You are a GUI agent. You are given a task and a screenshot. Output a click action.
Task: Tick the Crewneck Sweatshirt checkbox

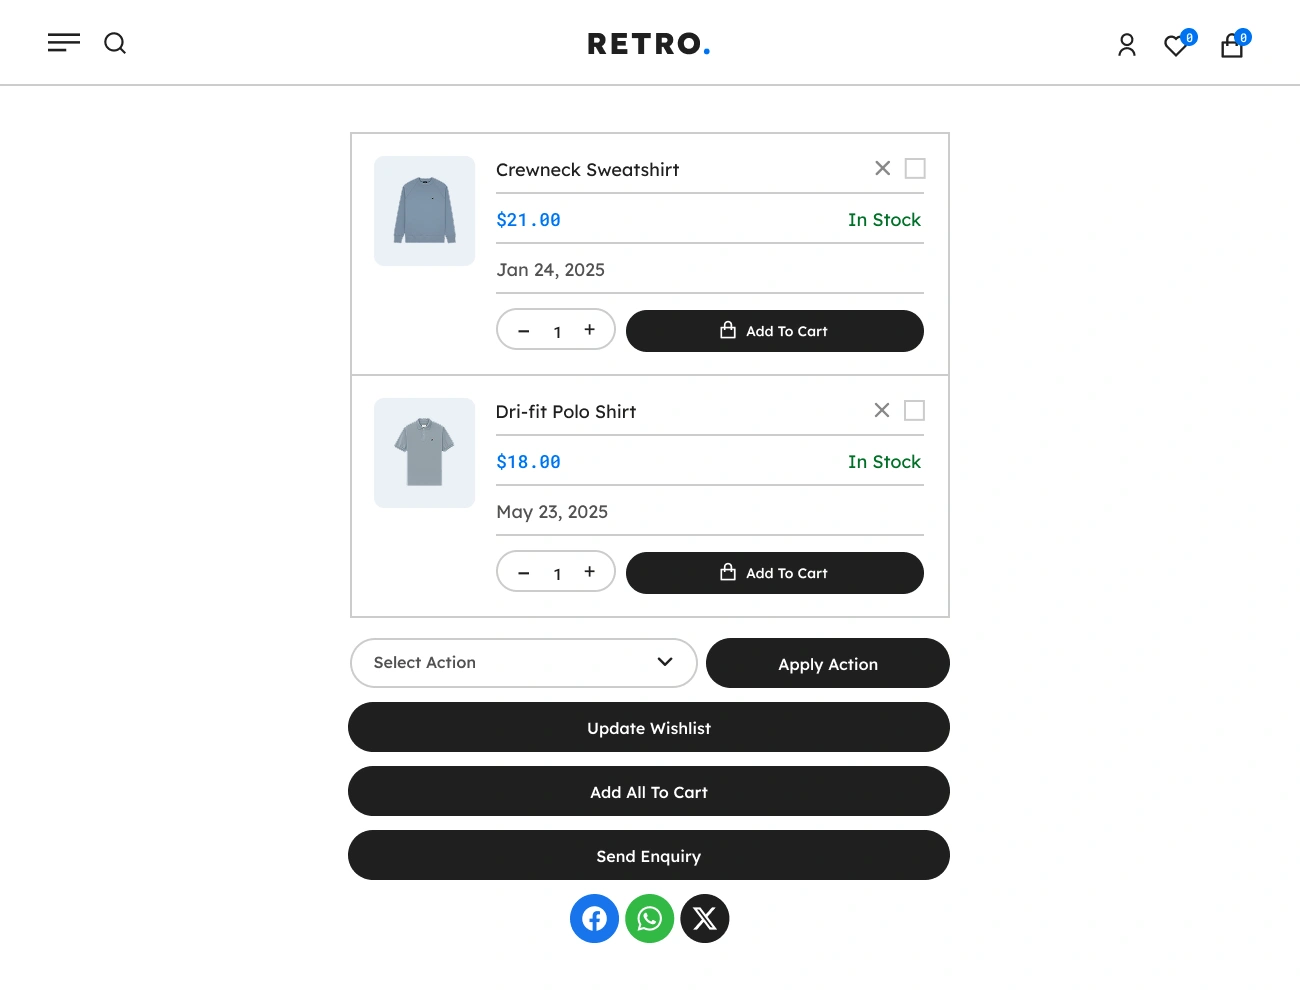coord(915,168)
